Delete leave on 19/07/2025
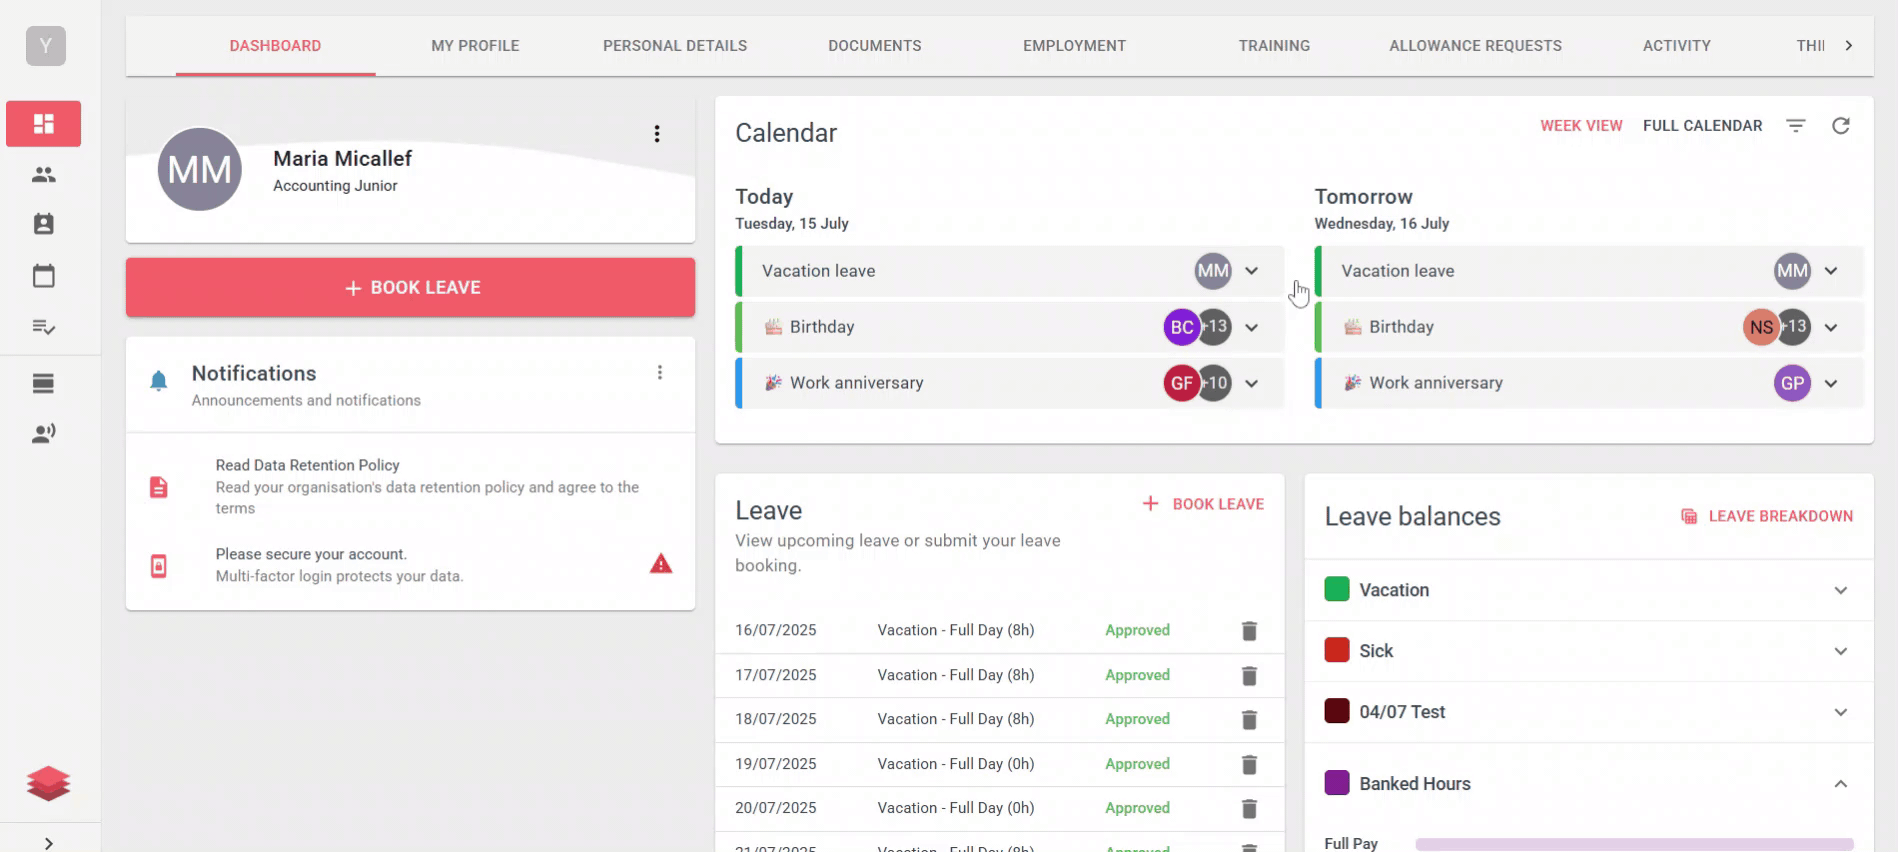This screenshot has height=852, width=1898. [1249, 765]
